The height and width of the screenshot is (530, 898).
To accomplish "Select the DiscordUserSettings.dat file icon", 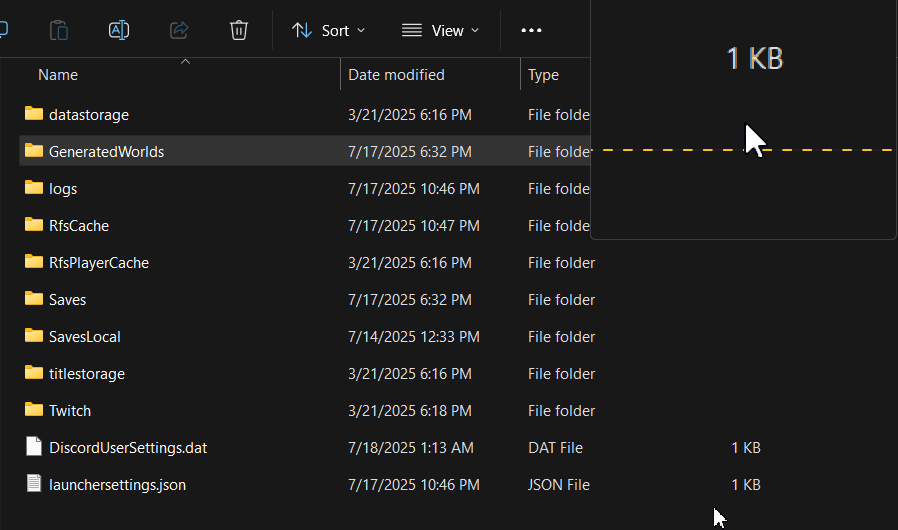I will (x=34, y=447).
